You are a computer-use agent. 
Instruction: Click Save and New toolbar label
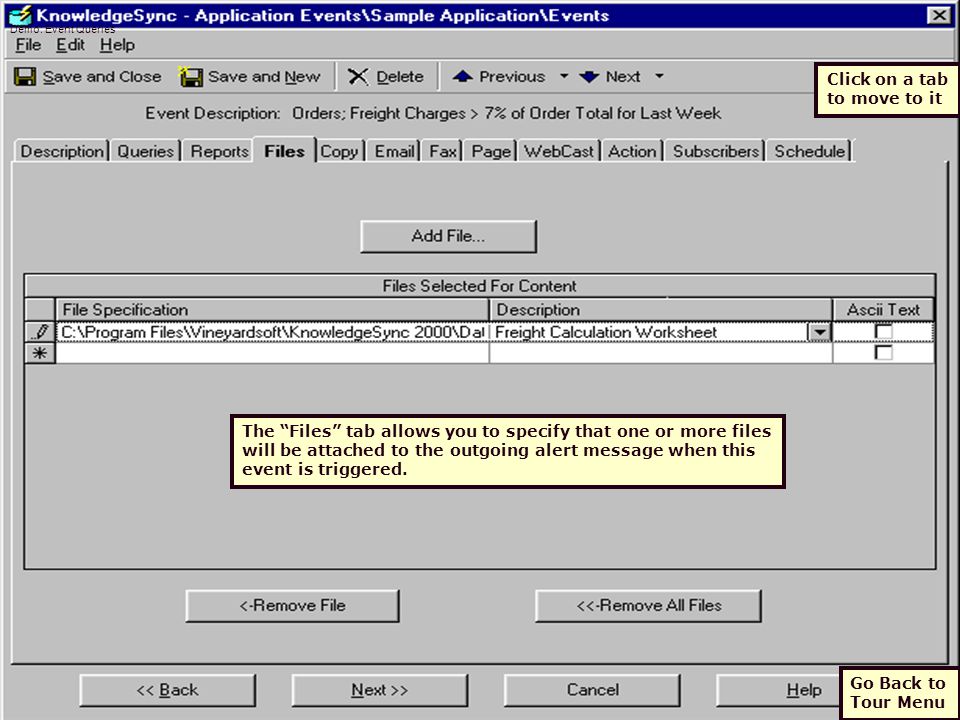point(264,77)
